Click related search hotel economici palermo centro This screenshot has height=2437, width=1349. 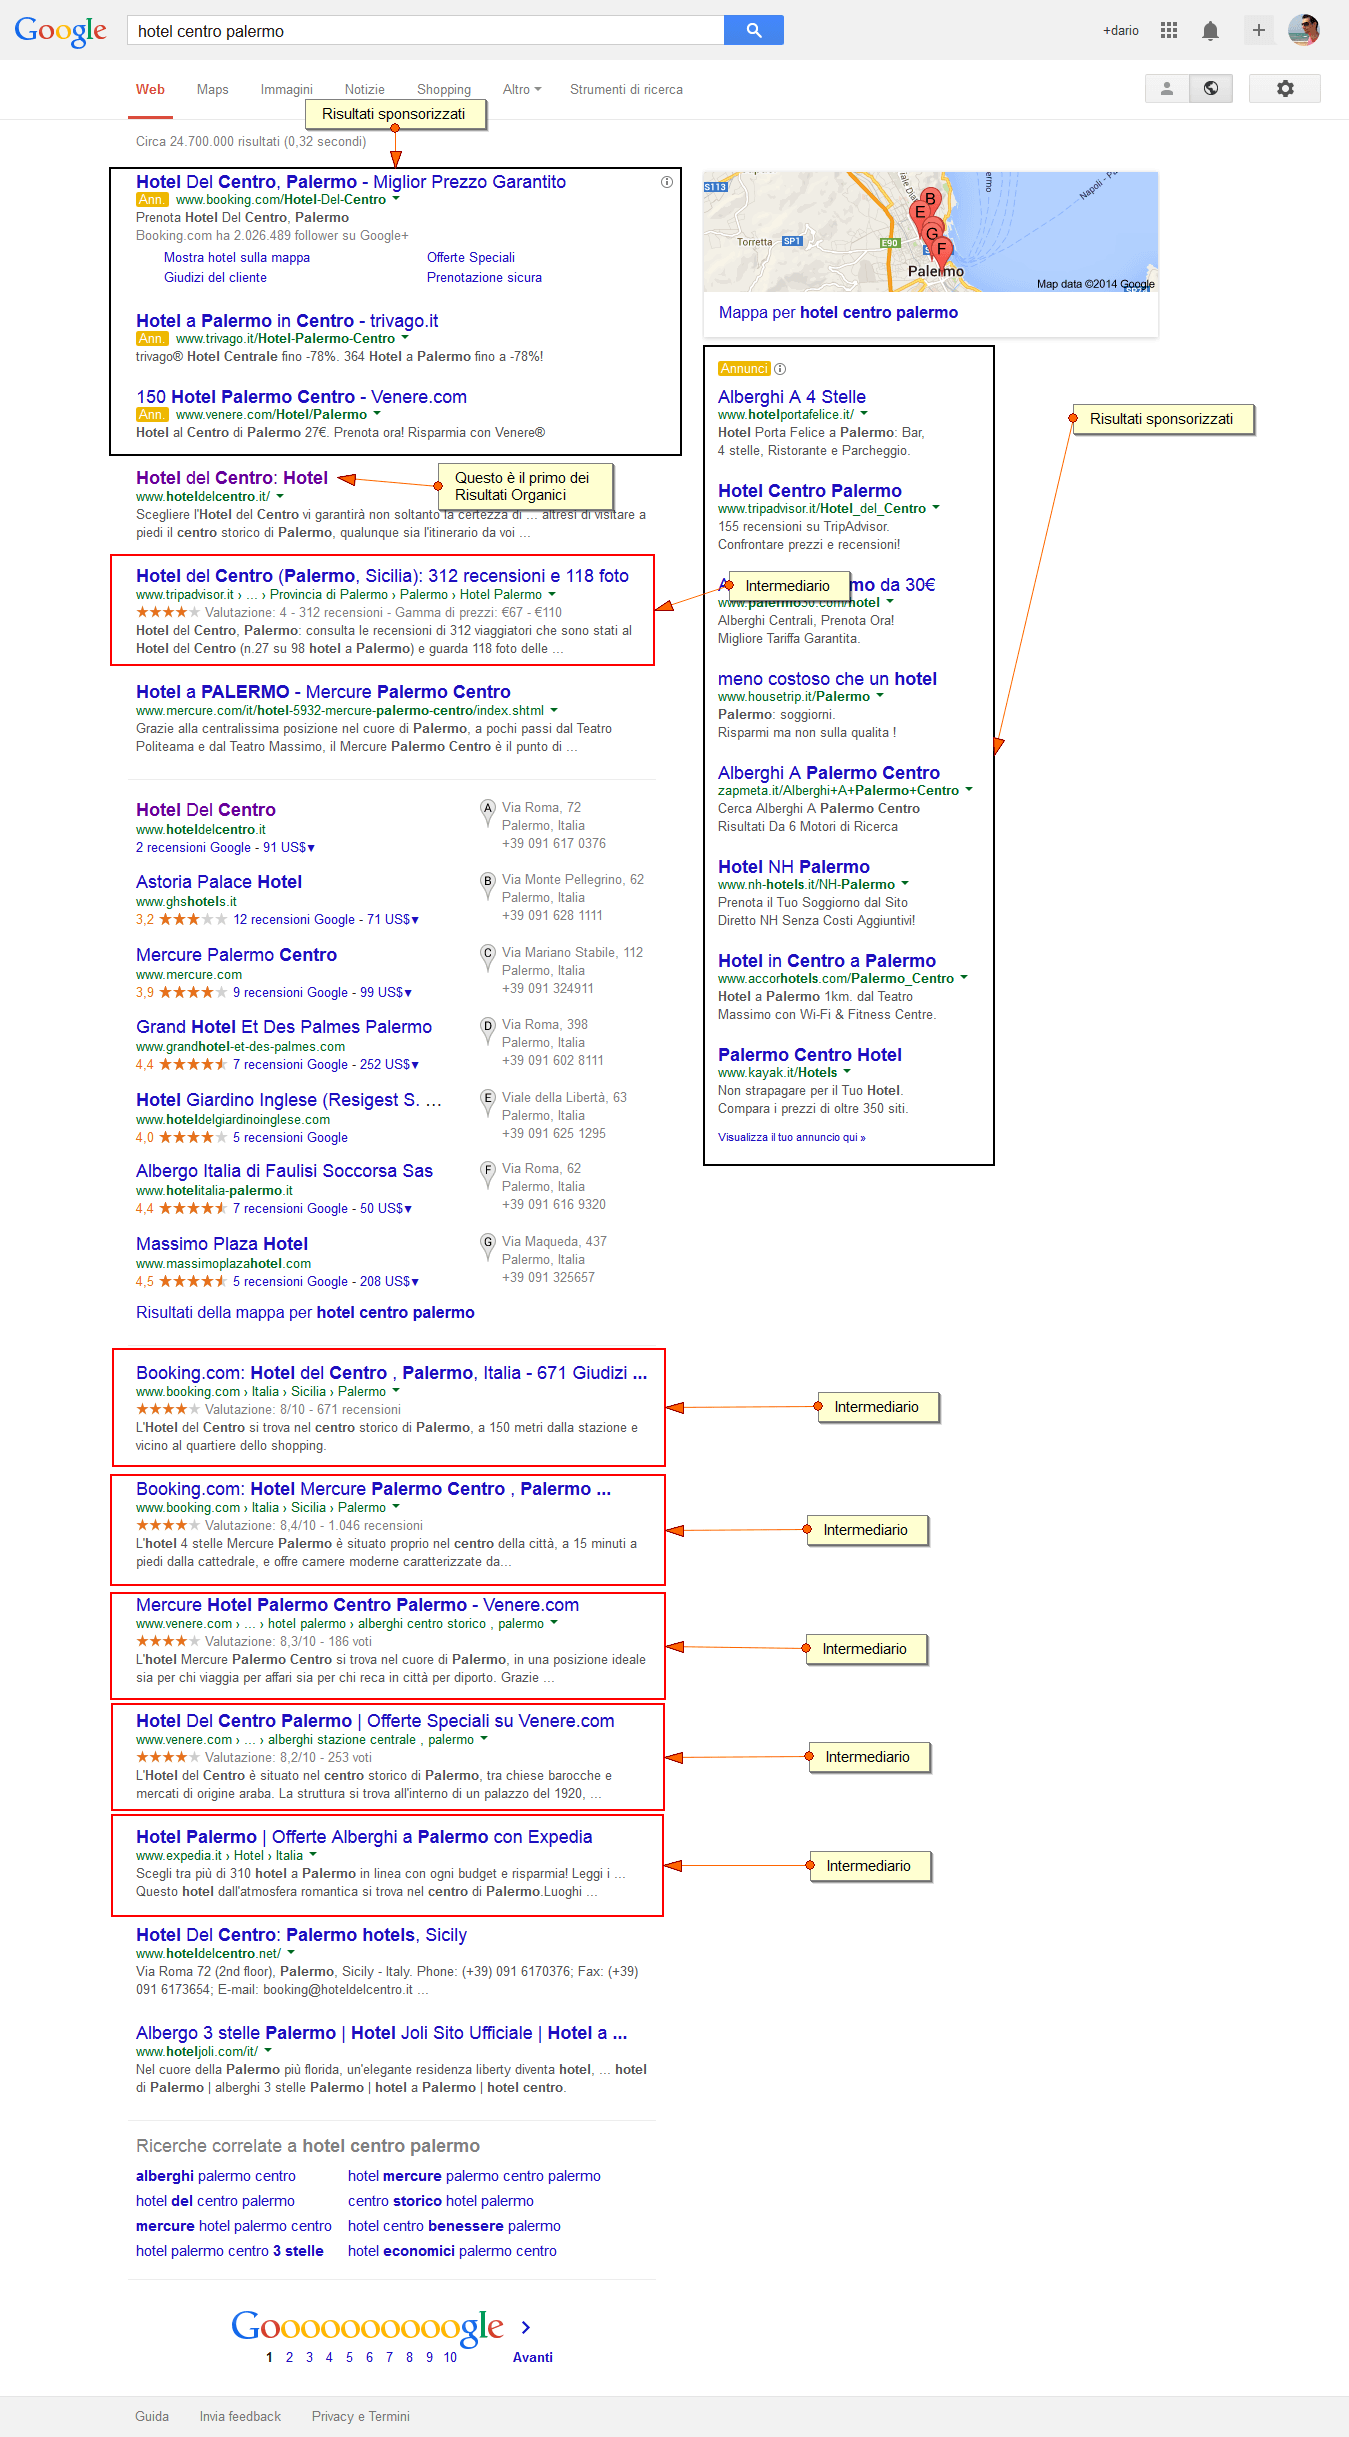click(x=452, y=2251)
